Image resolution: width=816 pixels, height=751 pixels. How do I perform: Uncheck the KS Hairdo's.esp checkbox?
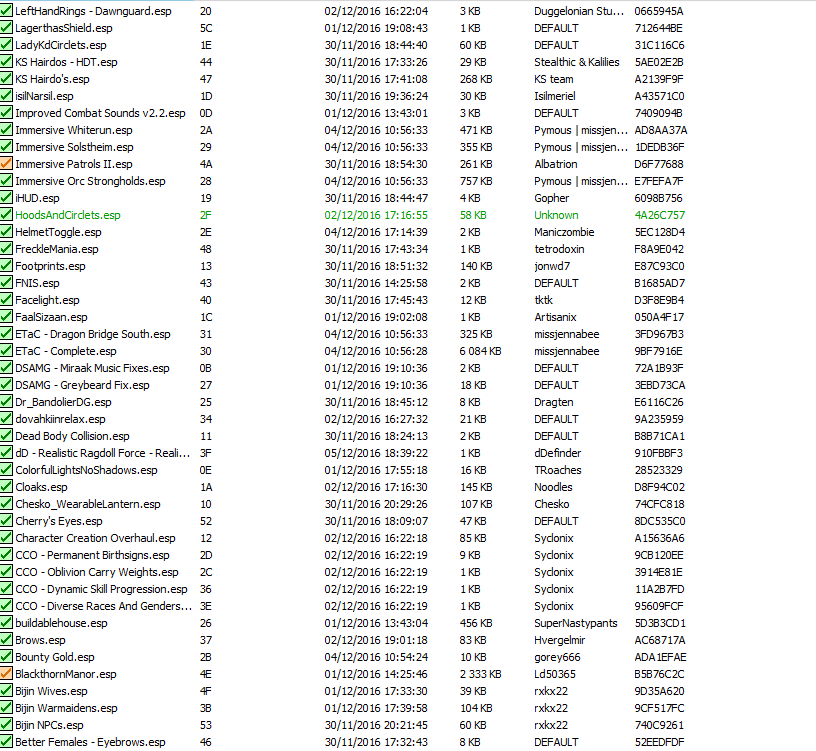(6, 79)
